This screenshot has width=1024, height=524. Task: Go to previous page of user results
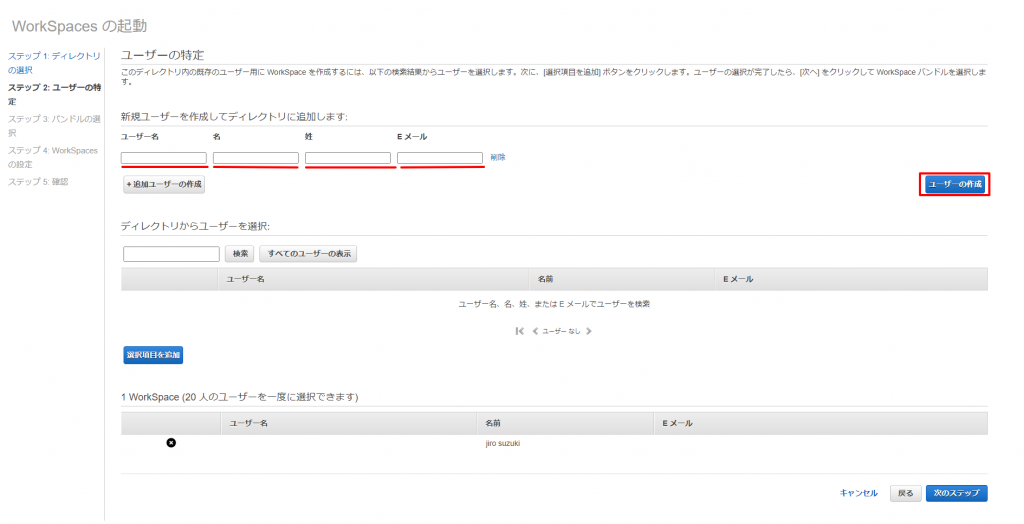click(535, 331)
